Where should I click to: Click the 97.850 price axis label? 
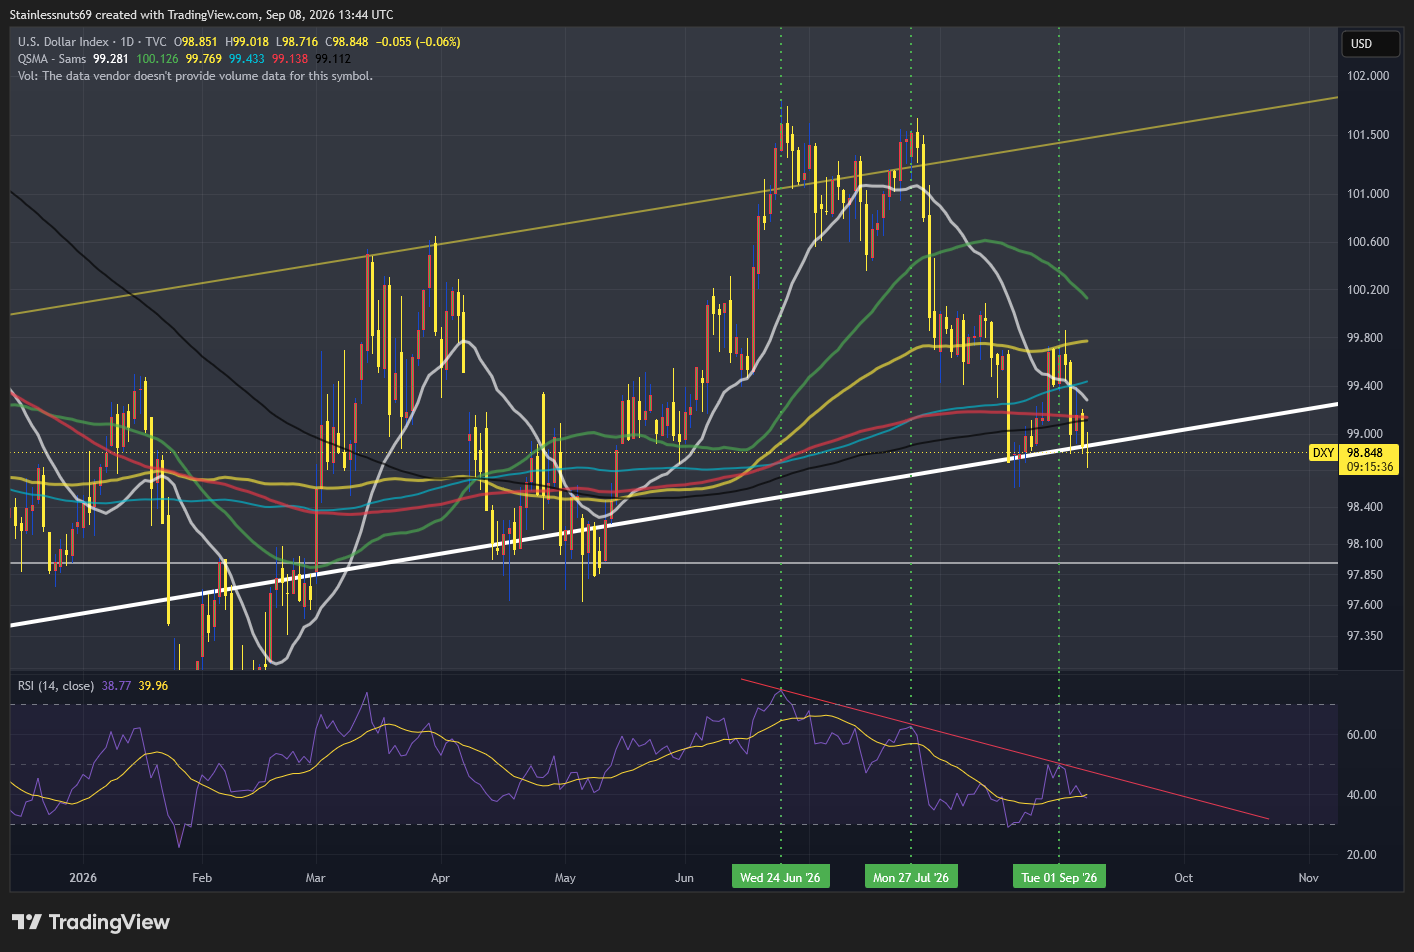tap(1365, 575)
